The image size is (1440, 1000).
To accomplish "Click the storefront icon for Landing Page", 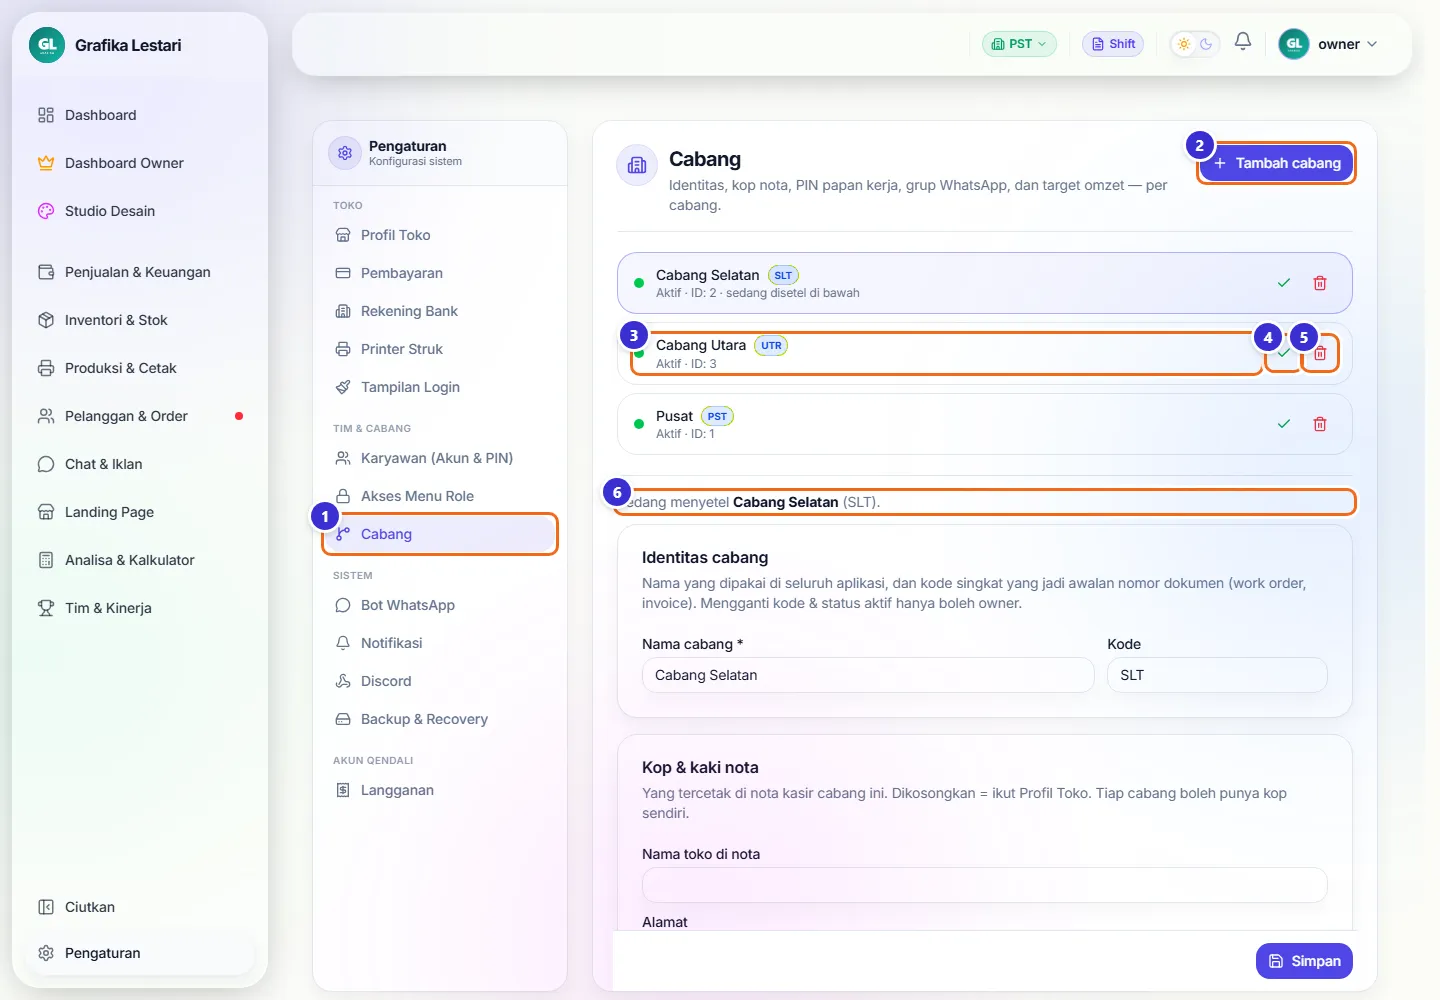I will (46, 512).
